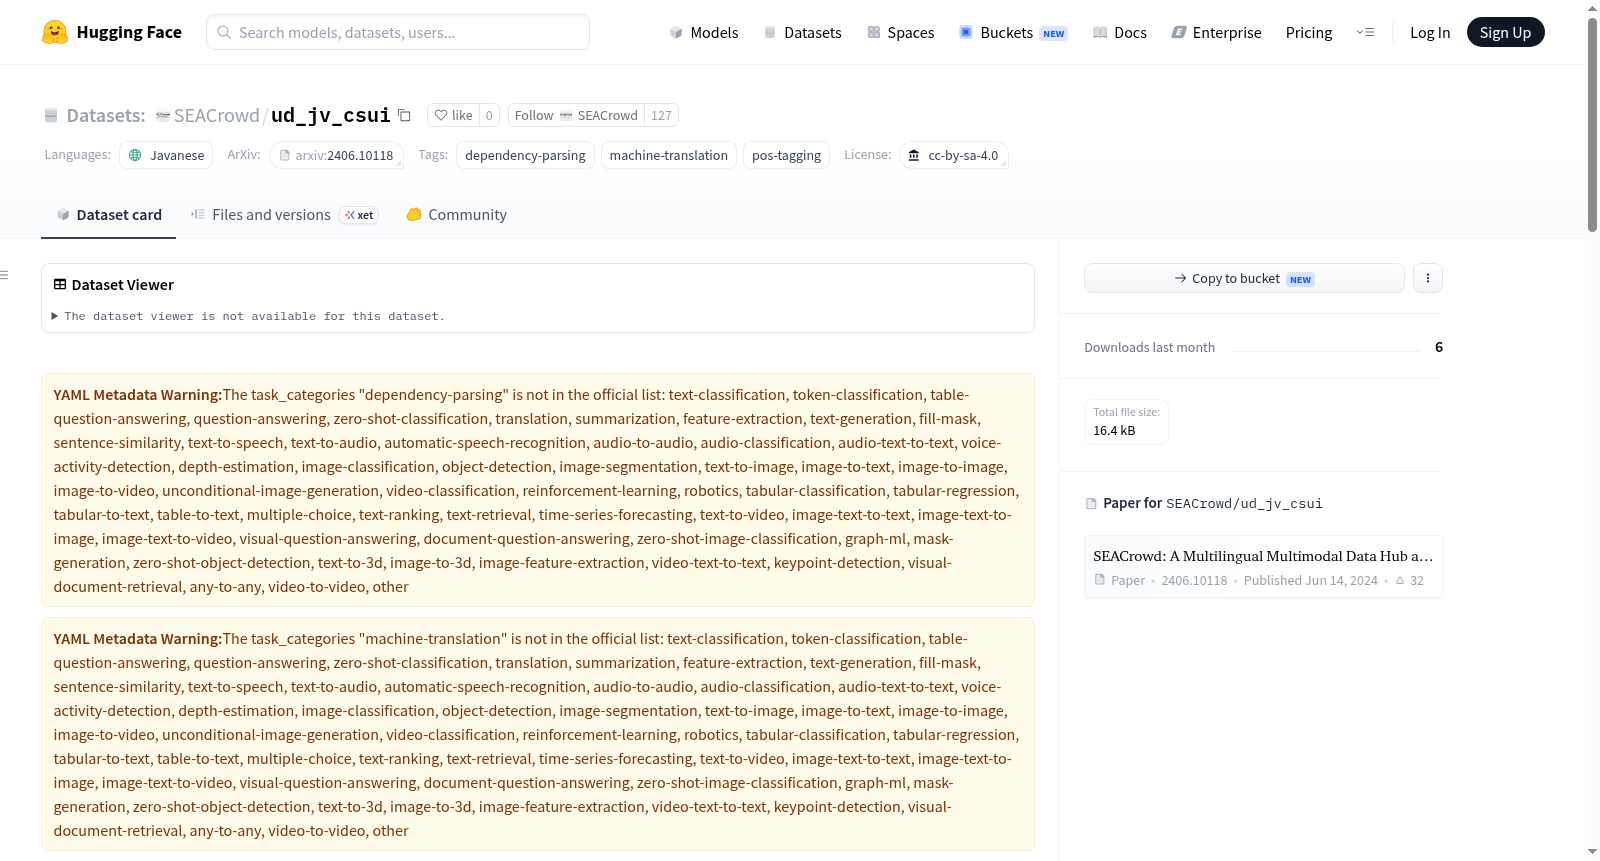Click the followers count 127

pyautogui.click(x=661, y=115)
